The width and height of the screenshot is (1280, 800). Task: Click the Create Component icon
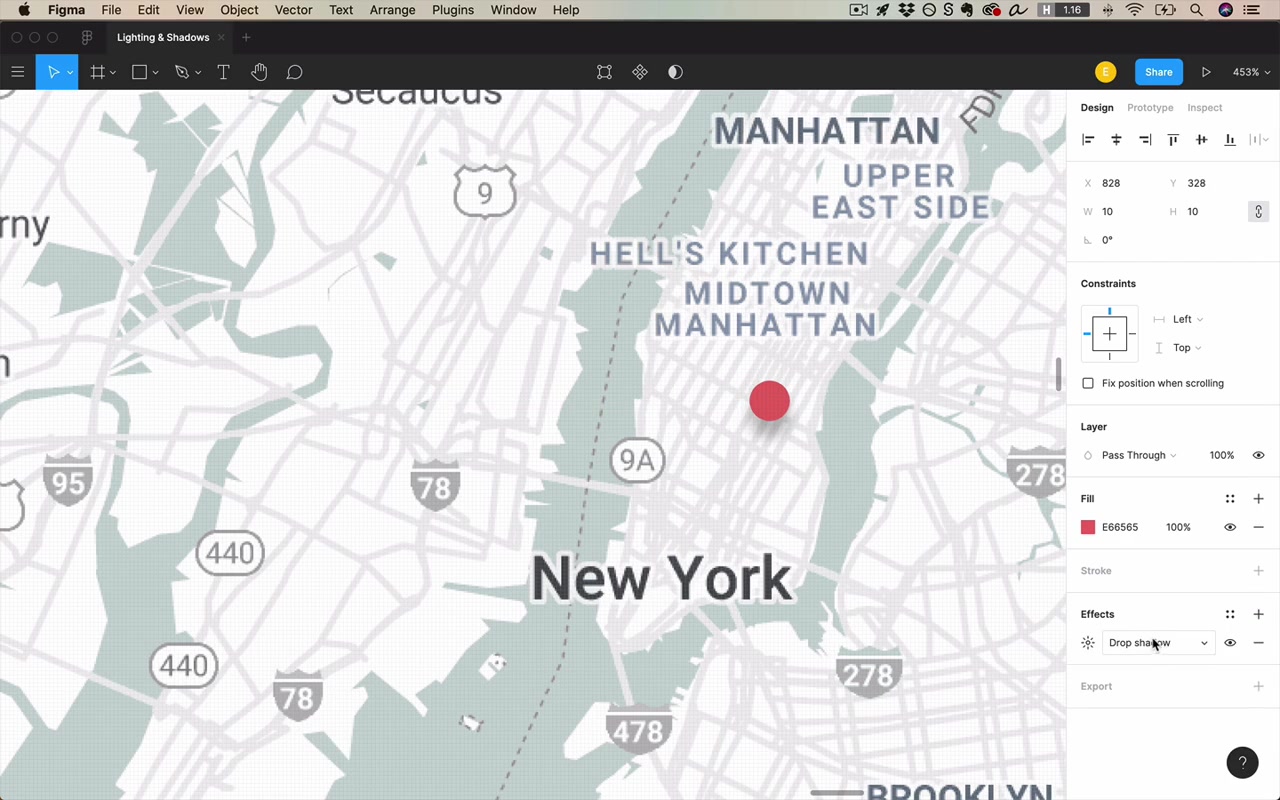point(640,72)
